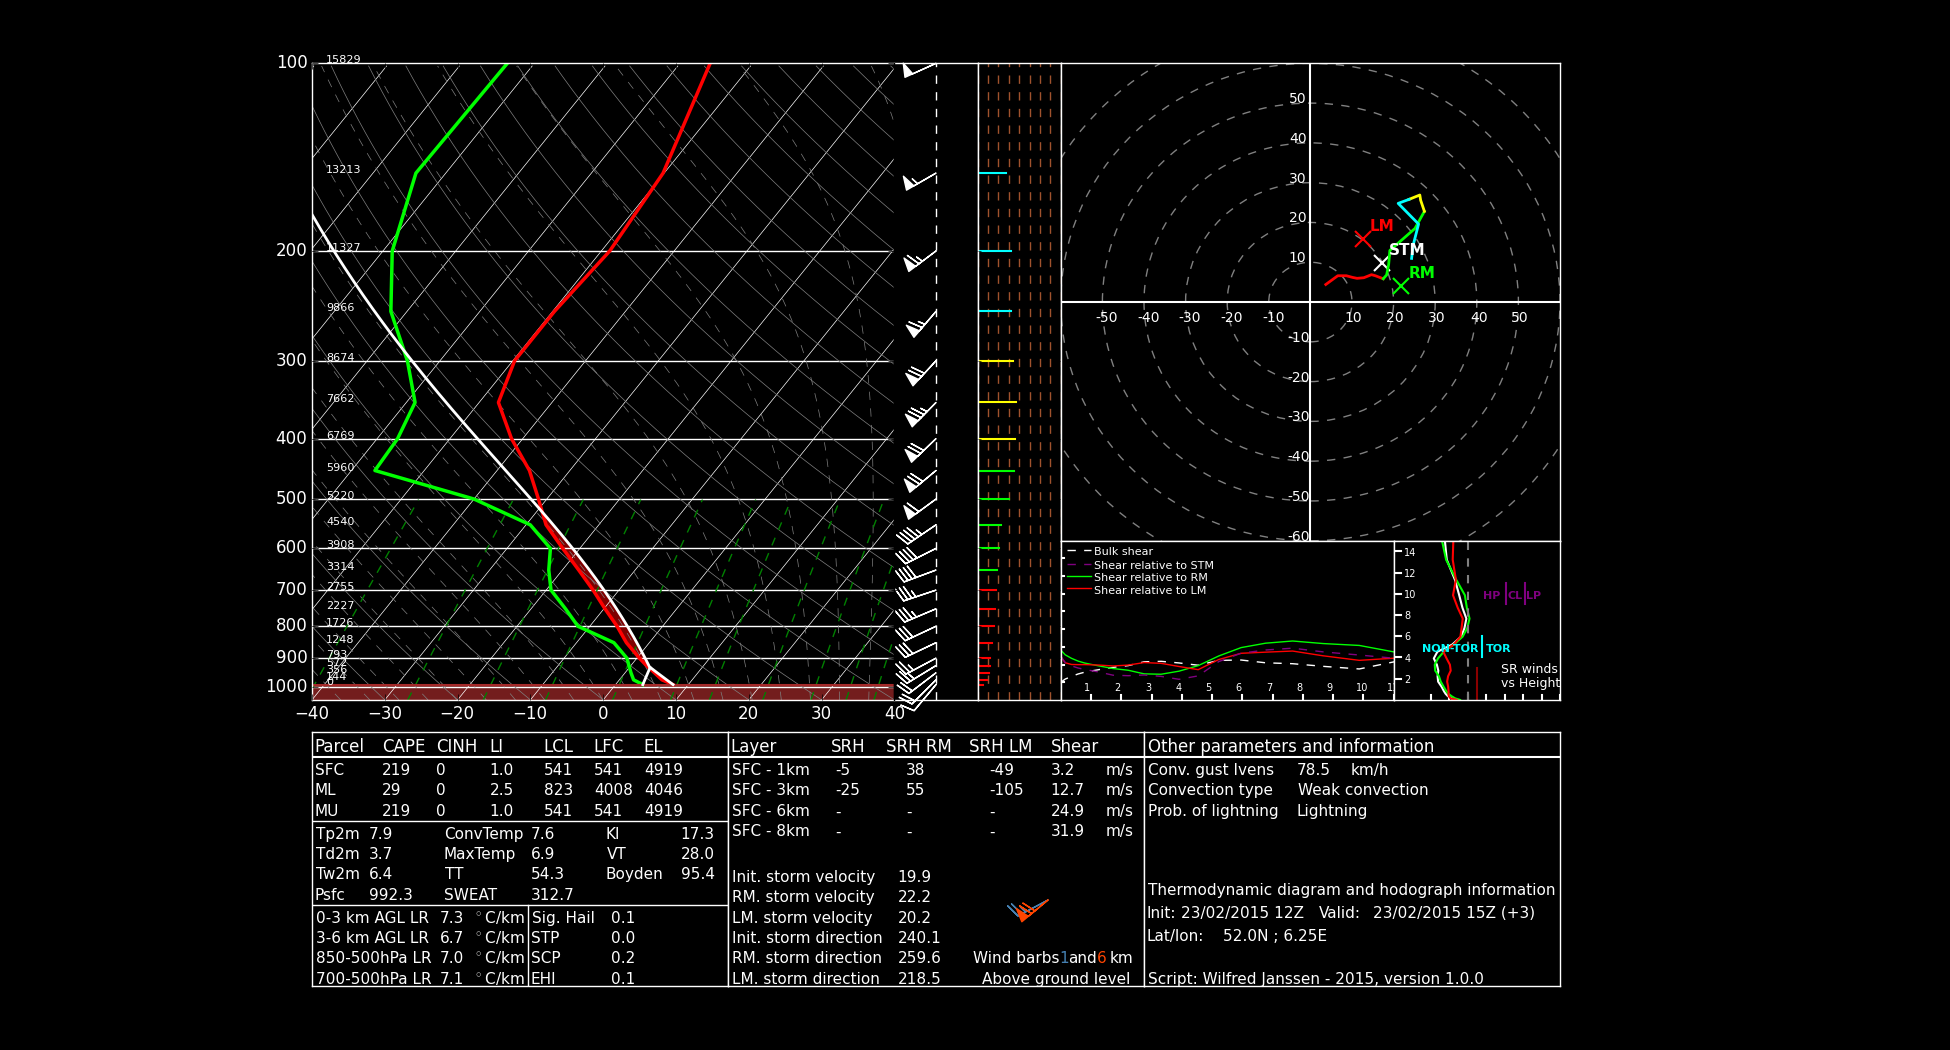
Task: Click the wind barb at the 100 hPa level
Action: point(919,69)
